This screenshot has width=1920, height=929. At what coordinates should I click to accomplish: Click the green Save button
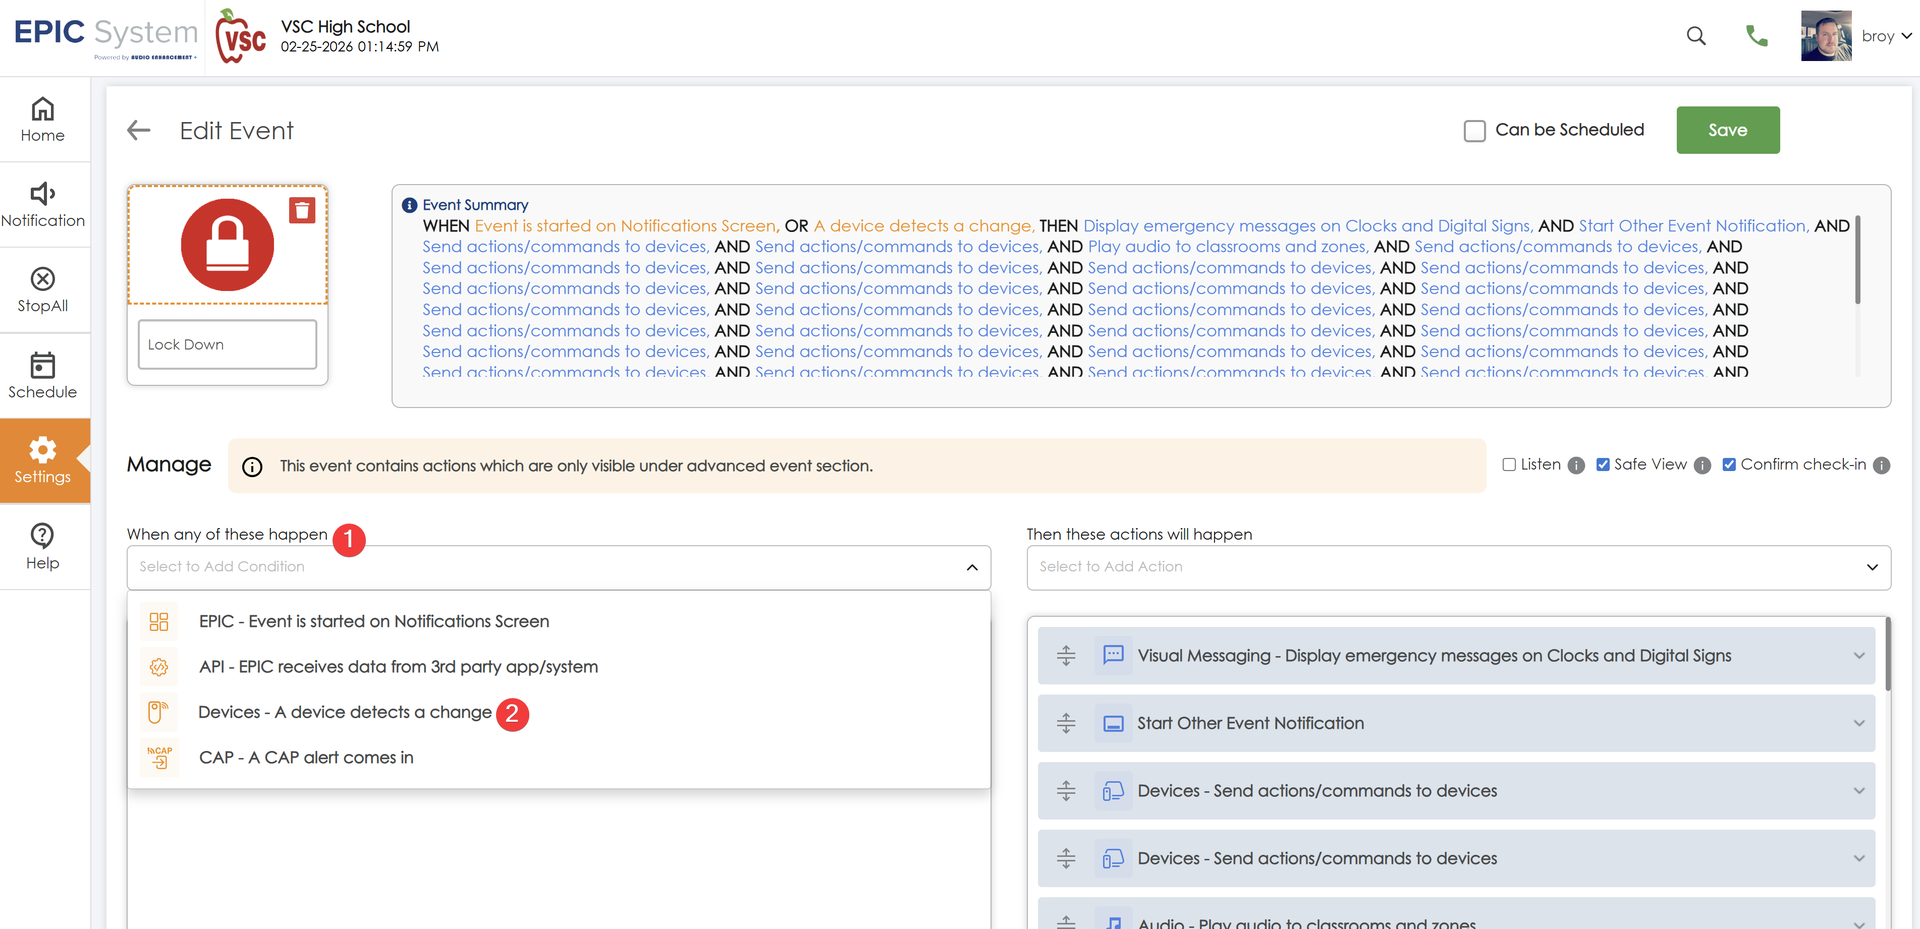(1727, 130)
